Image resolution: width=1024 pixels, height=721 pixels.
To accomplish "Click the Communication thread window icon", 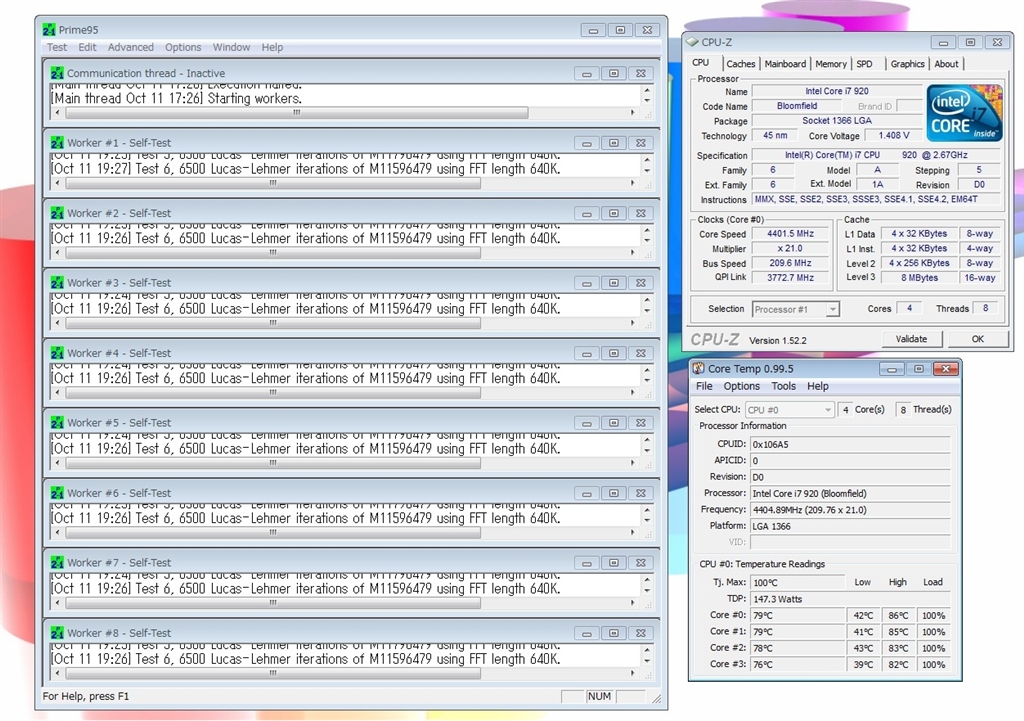I will click(57, 73).
